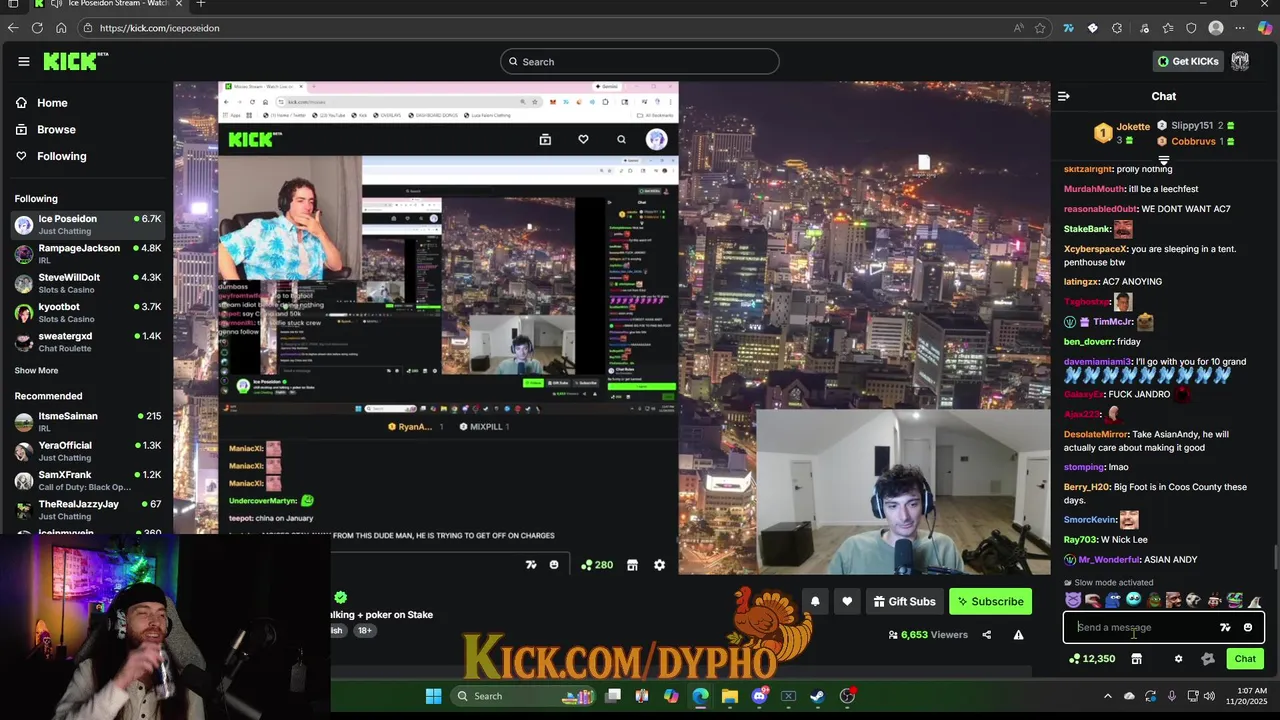1280x720 pixels.
Task: Open Edge browser essentials shield icon
Action: click(x=1191, y=28)
